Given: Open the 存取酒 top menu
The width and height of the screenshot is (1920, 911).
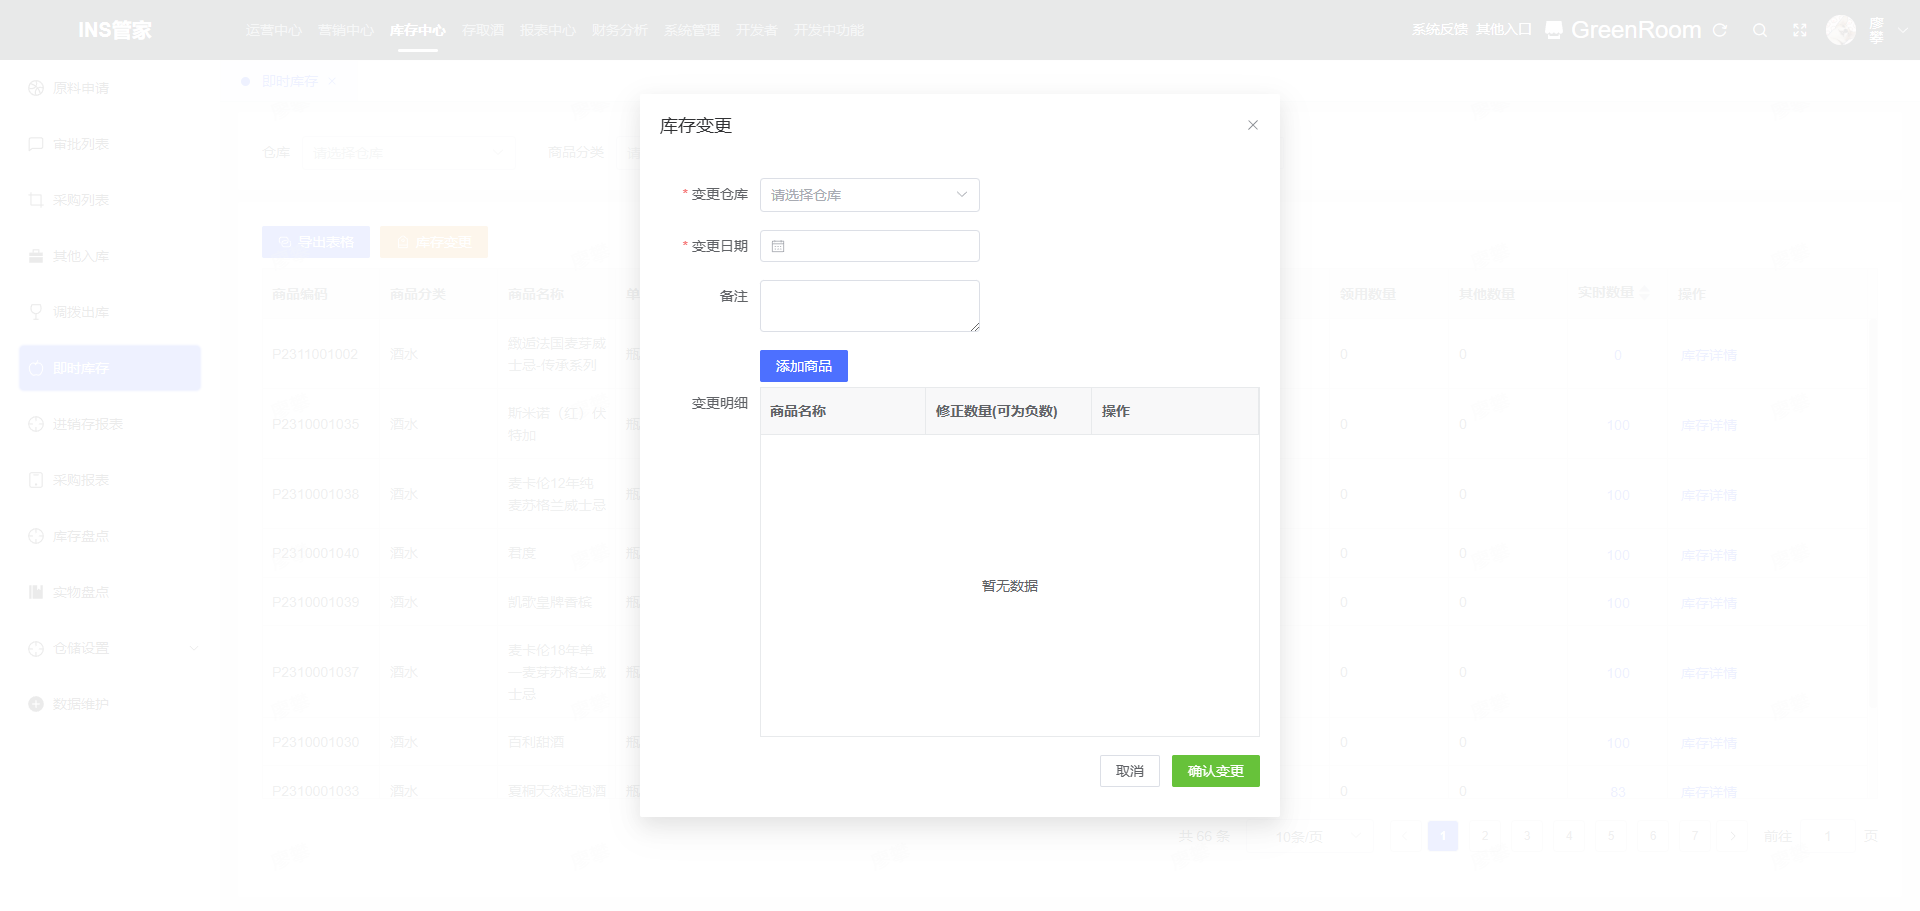Looking at the screenshot, I should click(x=482, y=30).
